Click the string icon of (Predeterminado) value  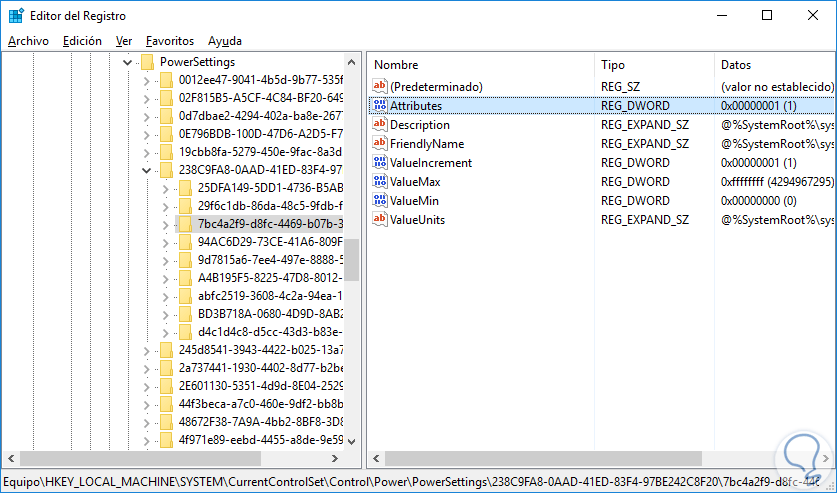(380, 86)
